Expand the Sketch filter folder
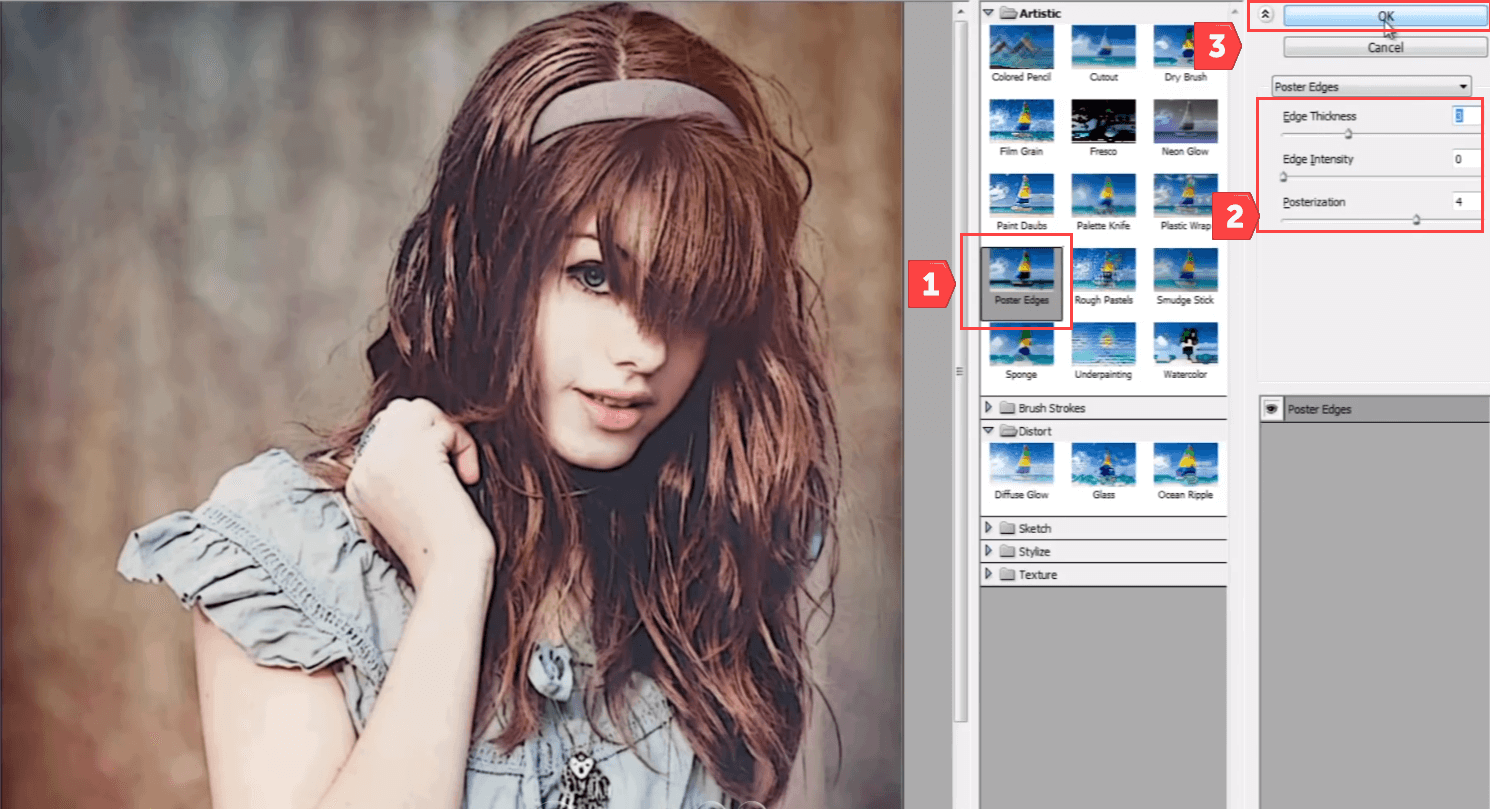 [990, 528]
